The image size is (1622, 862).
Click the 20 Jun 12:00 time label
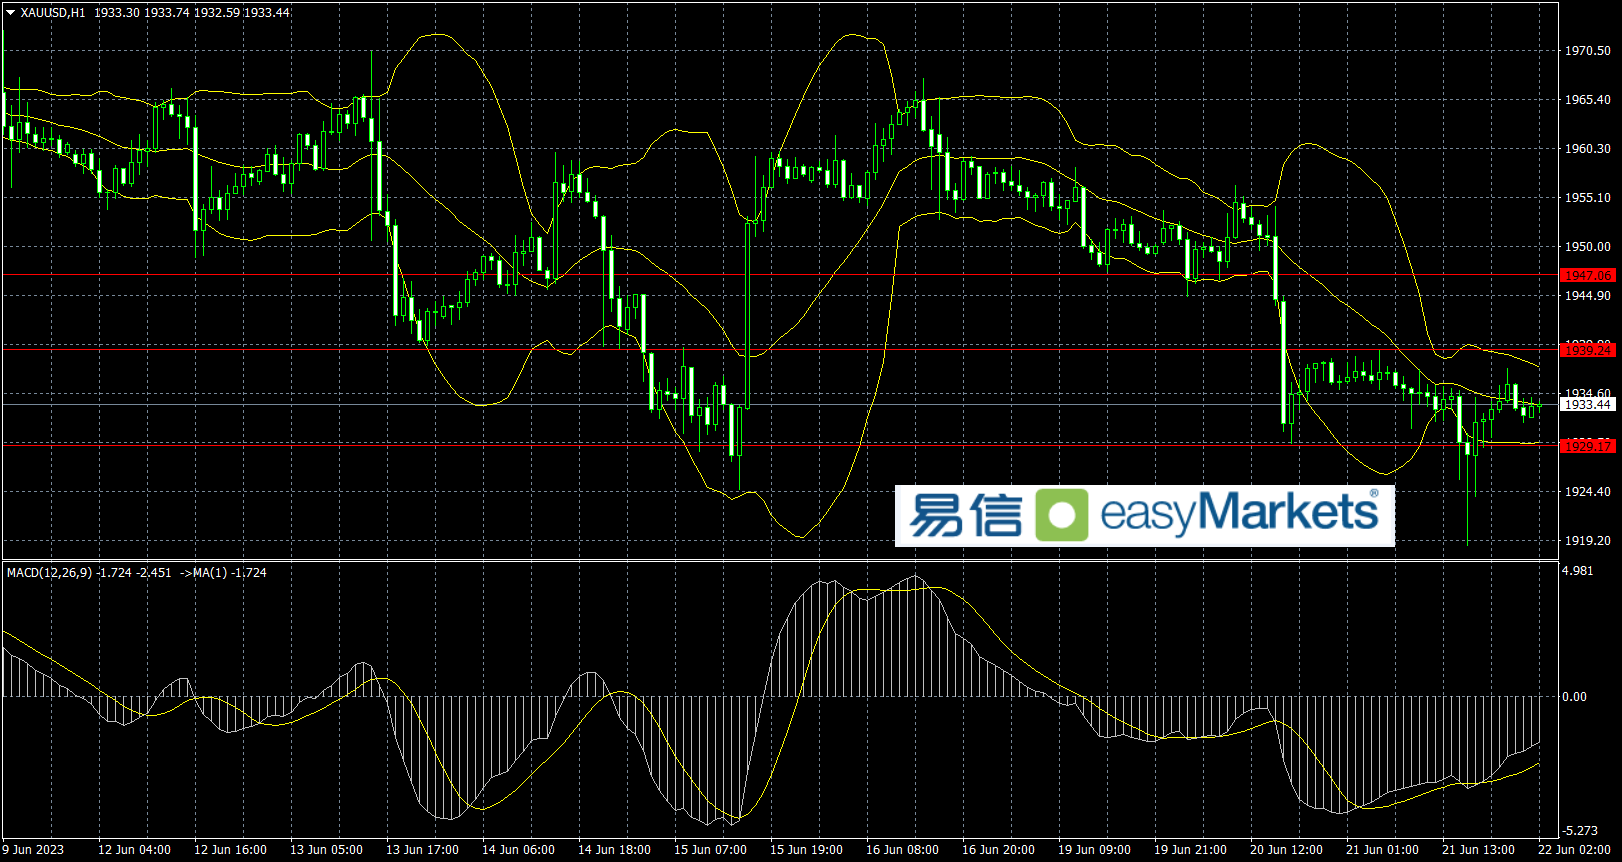click(1286, 850)
